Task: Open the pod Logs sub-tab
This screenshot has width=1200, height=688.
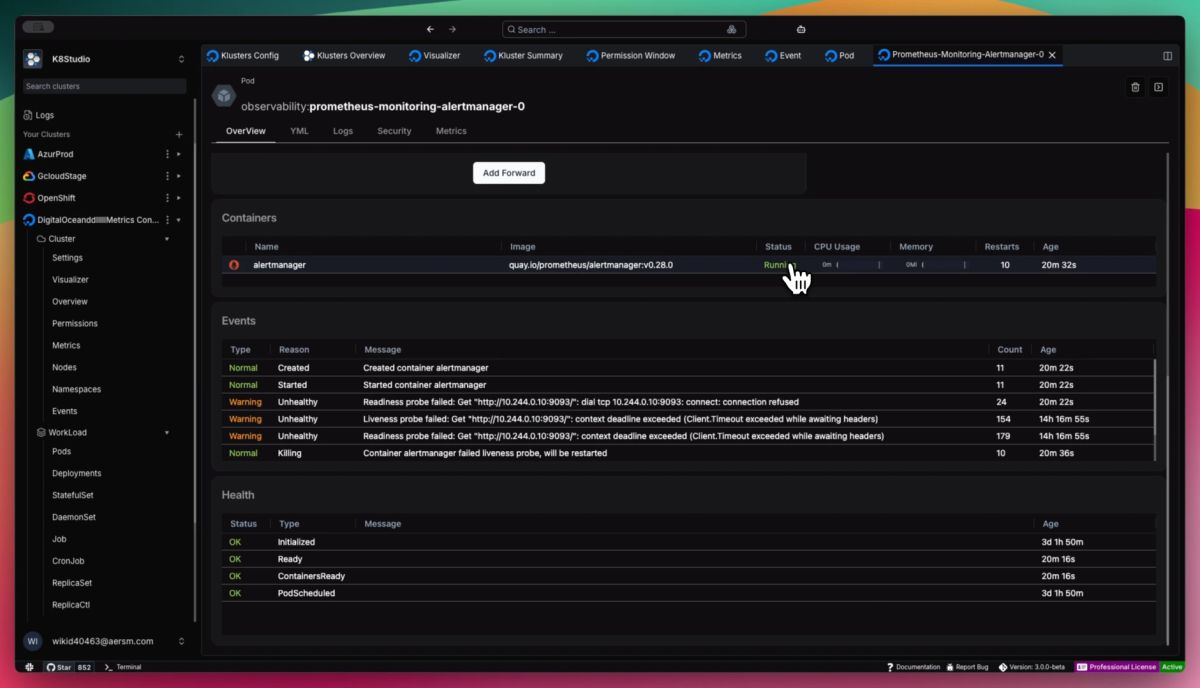Action: tap(343, 131)
